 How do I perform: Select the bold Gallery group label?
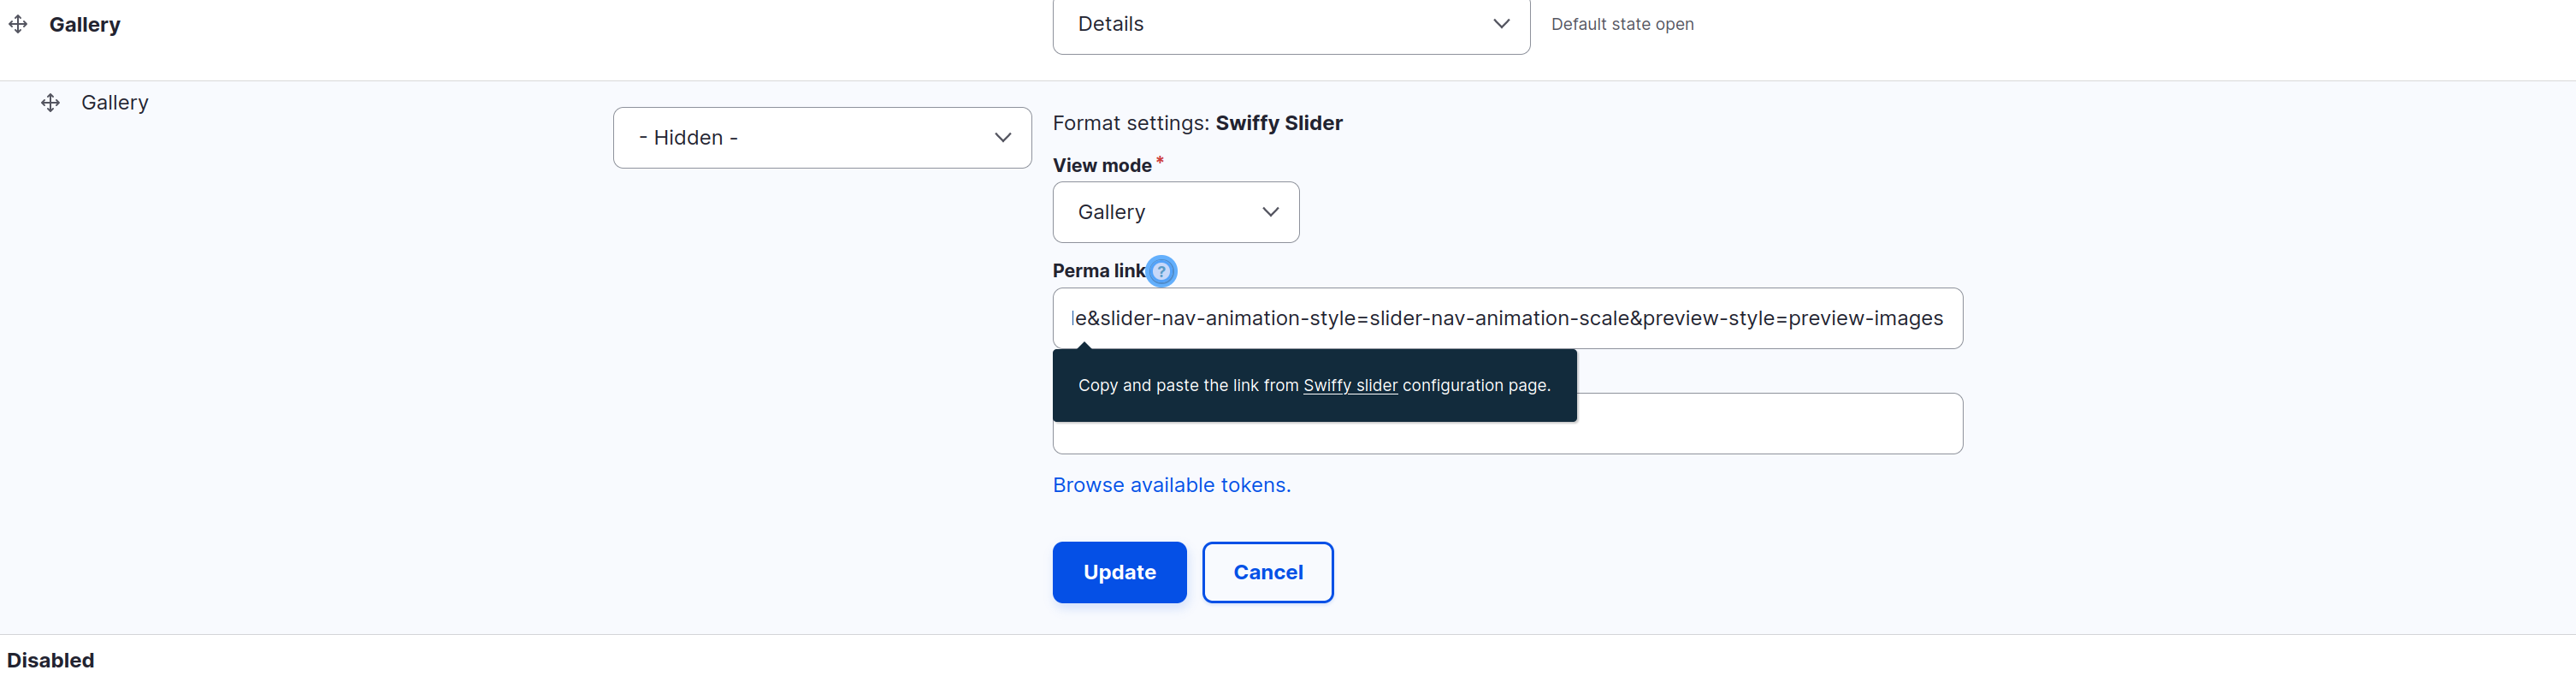pyautogui.click(x=85, y=24)
